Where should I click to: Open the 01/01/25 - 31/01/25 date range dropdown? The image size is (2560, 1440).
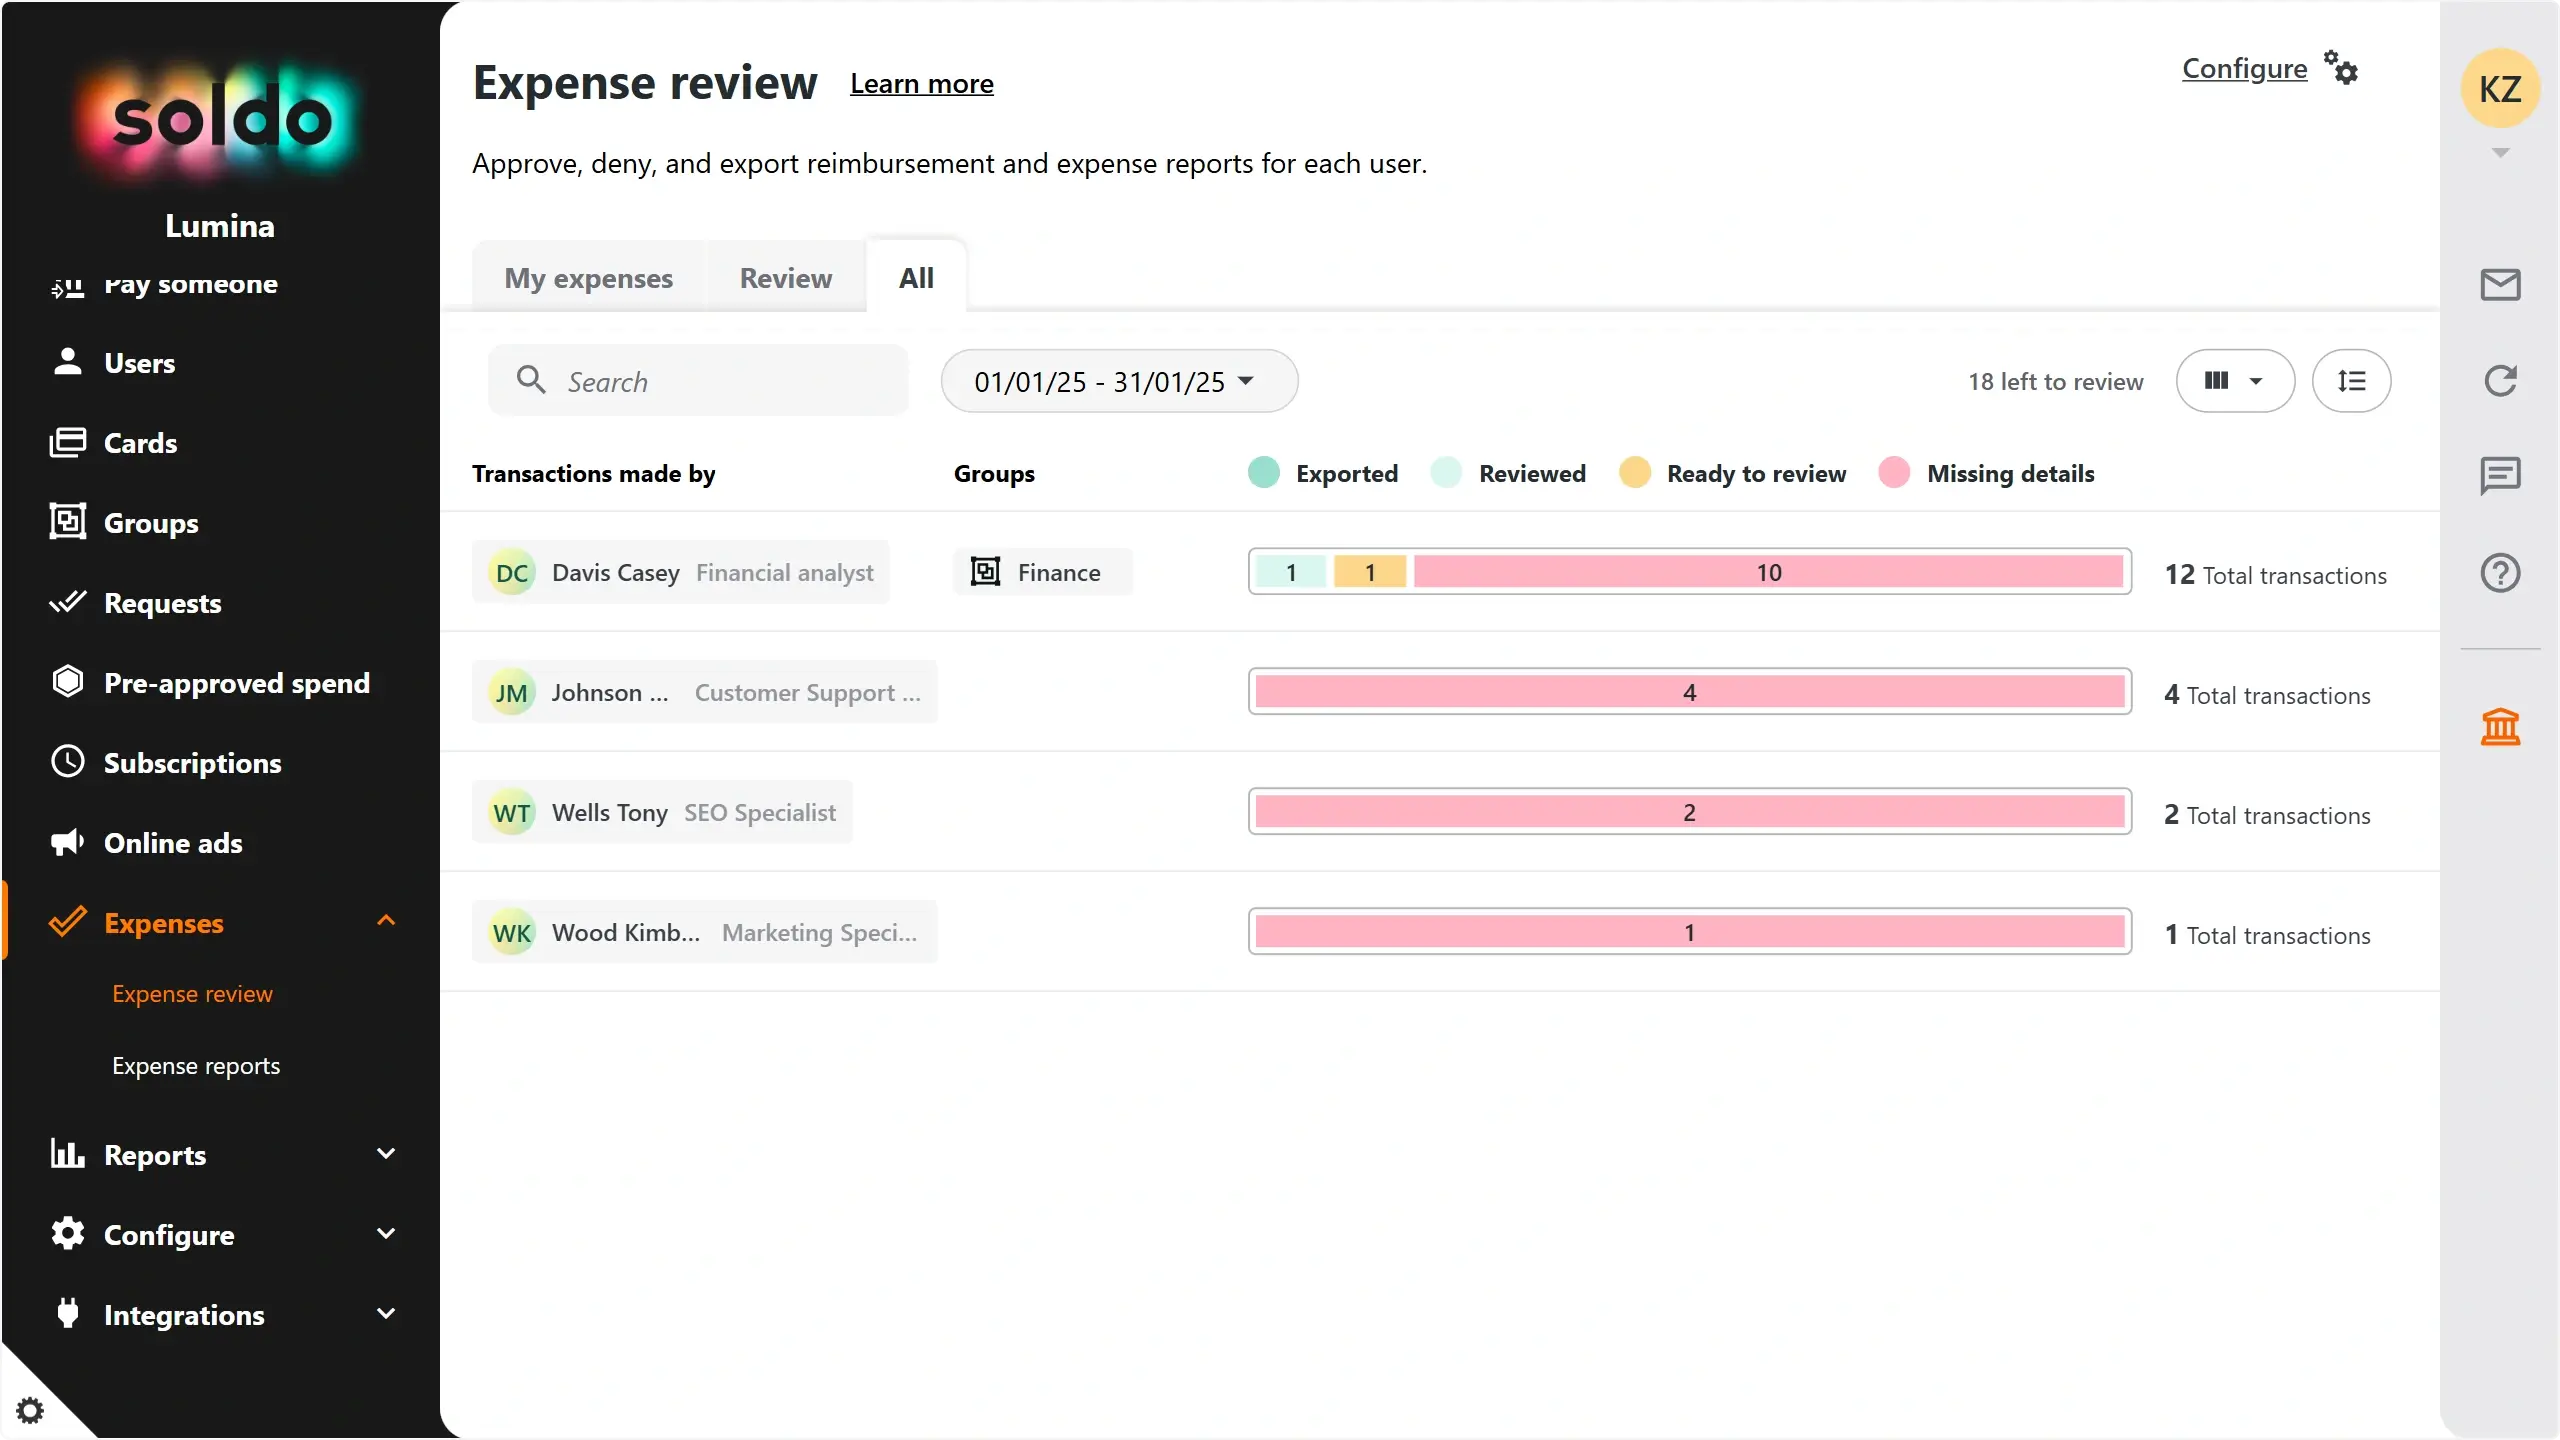tap(1118, 381)
